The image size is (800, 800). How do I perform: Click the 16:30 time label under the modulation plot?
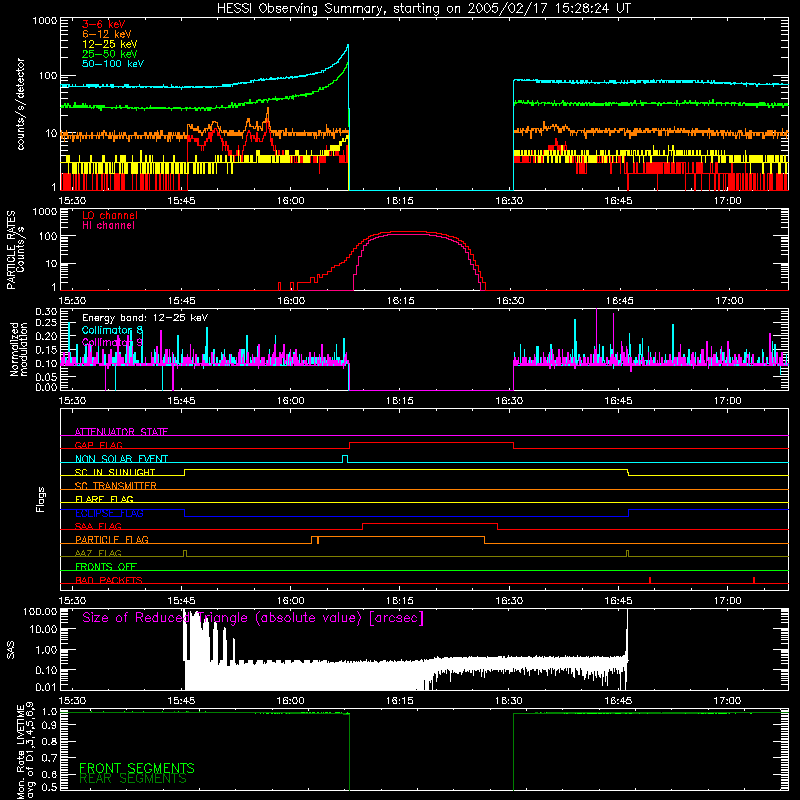(x=509, y=401)
